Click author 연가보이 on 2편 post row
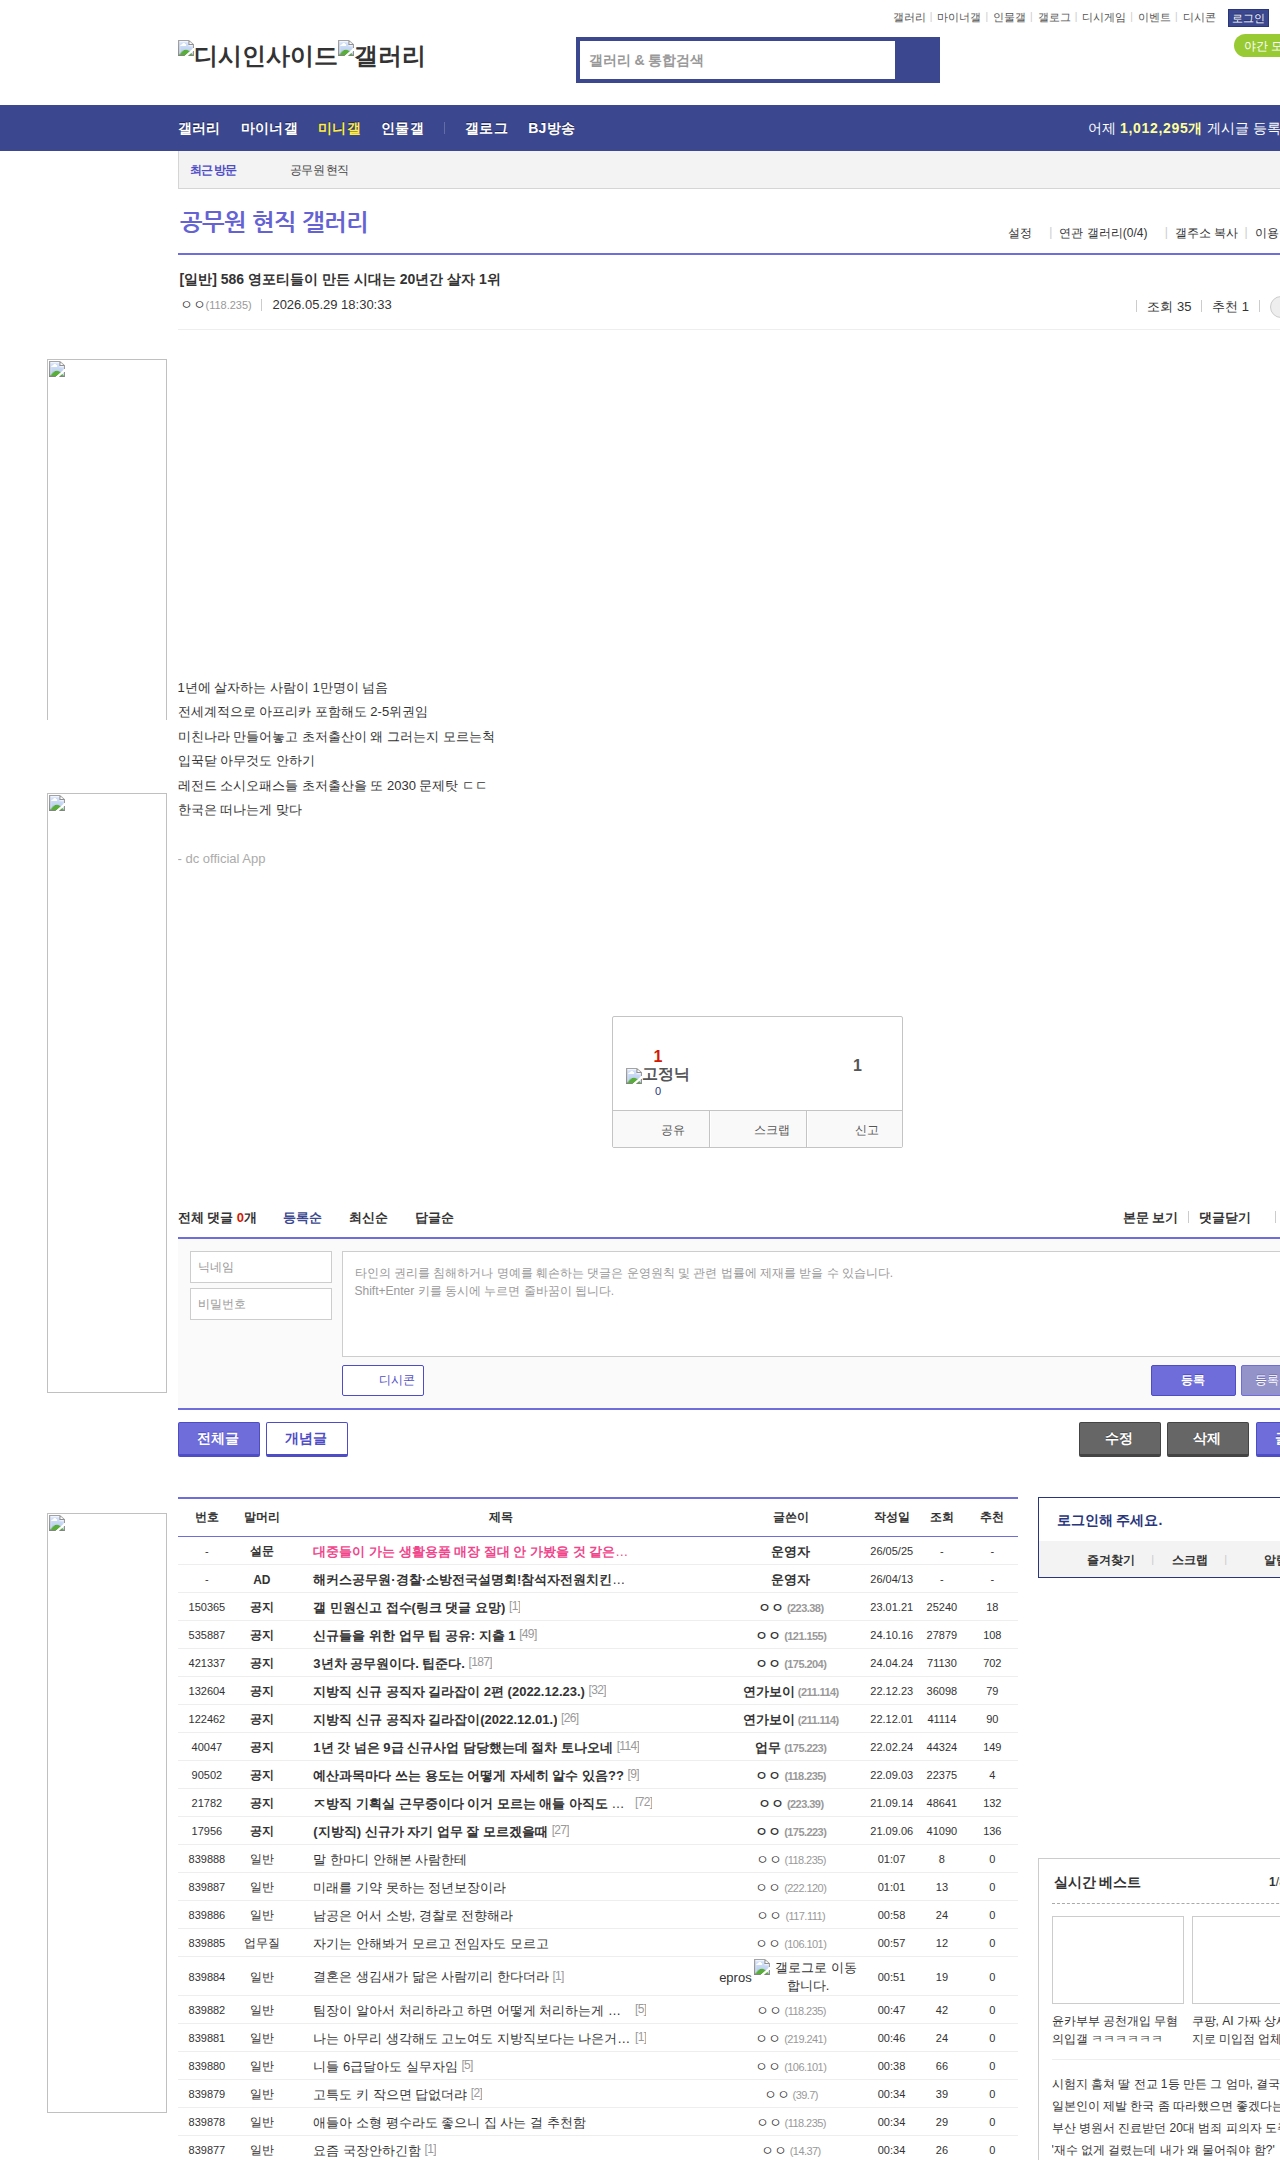1280x2160 pixels. [x=768, y=1692]
